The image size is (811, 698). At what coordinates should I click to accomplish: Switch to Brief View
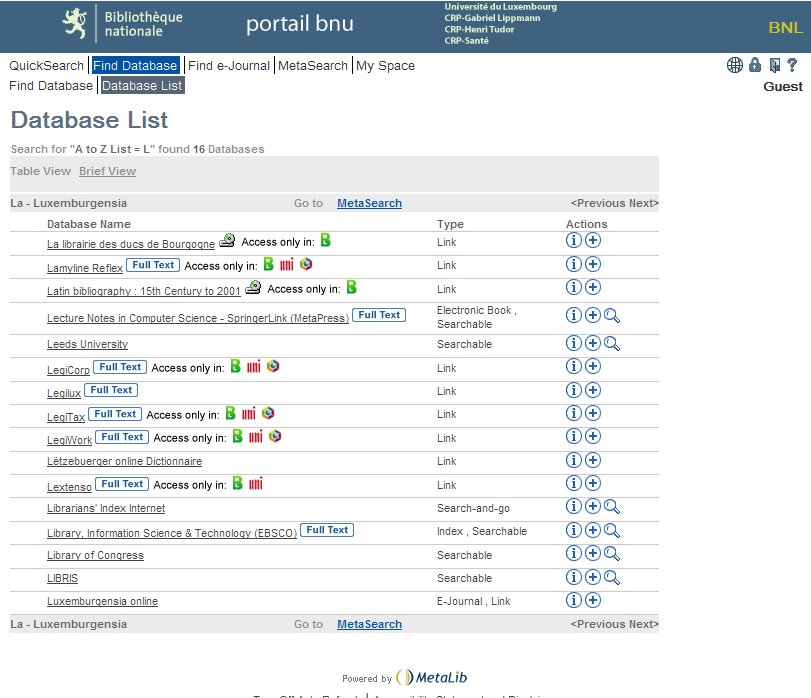[108, 171]
